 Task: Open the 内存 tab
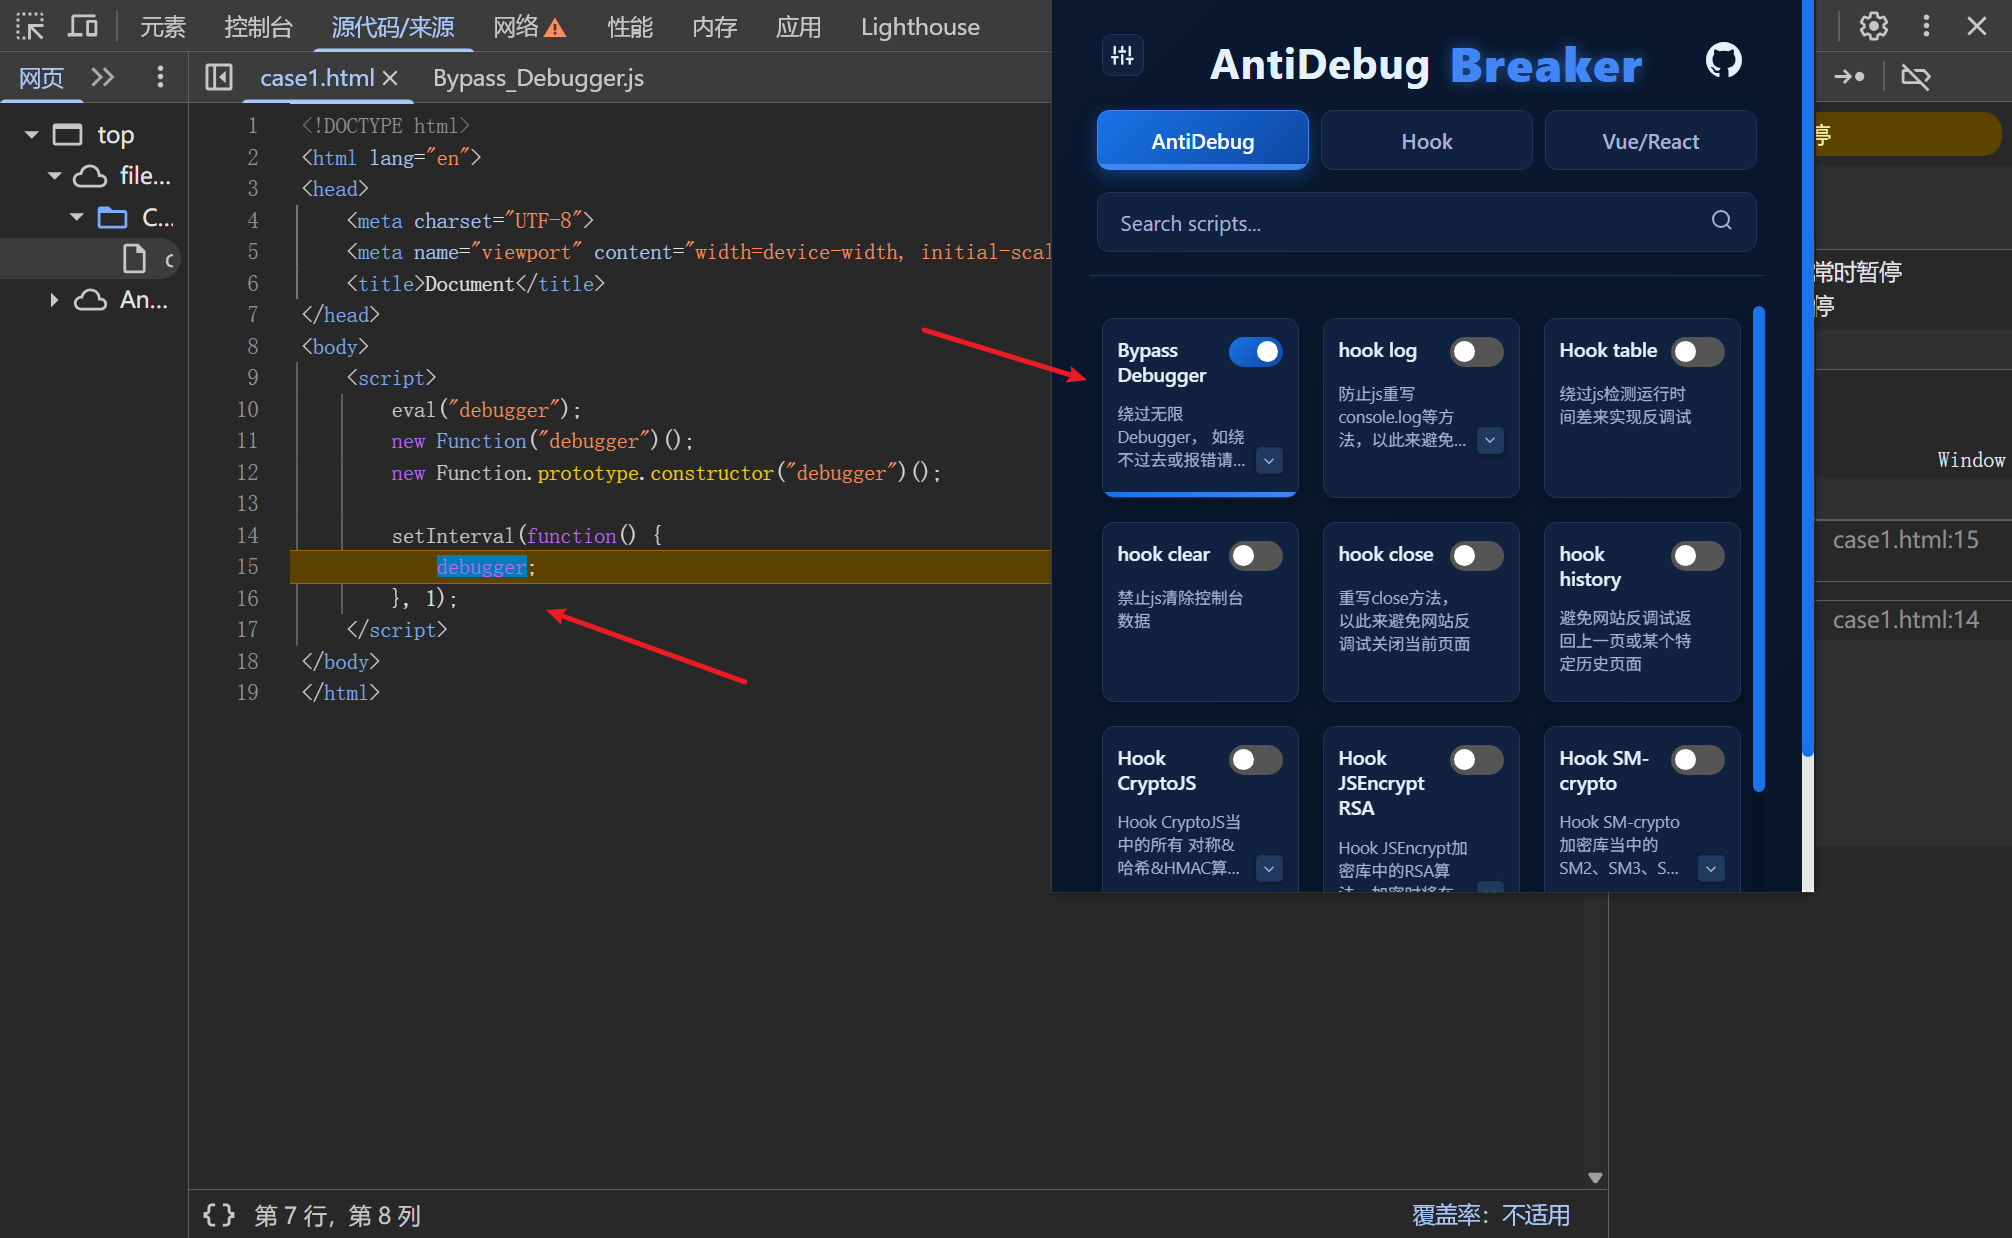pos(714,27)
